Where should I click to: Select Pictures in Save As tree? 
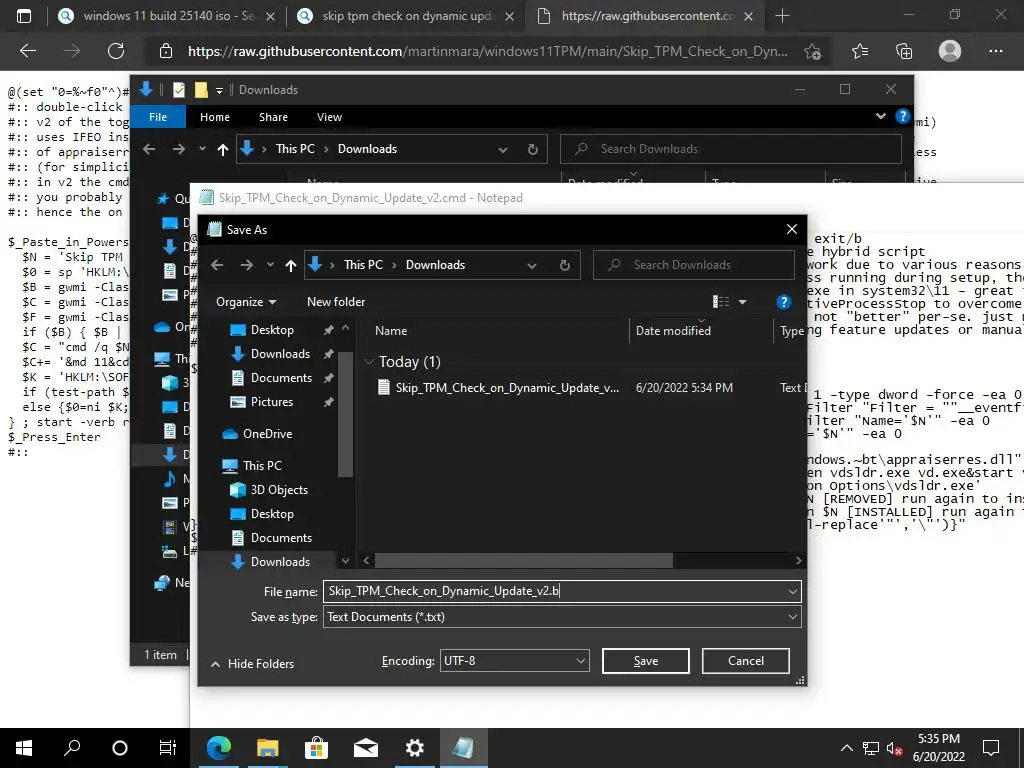point(272,402)
